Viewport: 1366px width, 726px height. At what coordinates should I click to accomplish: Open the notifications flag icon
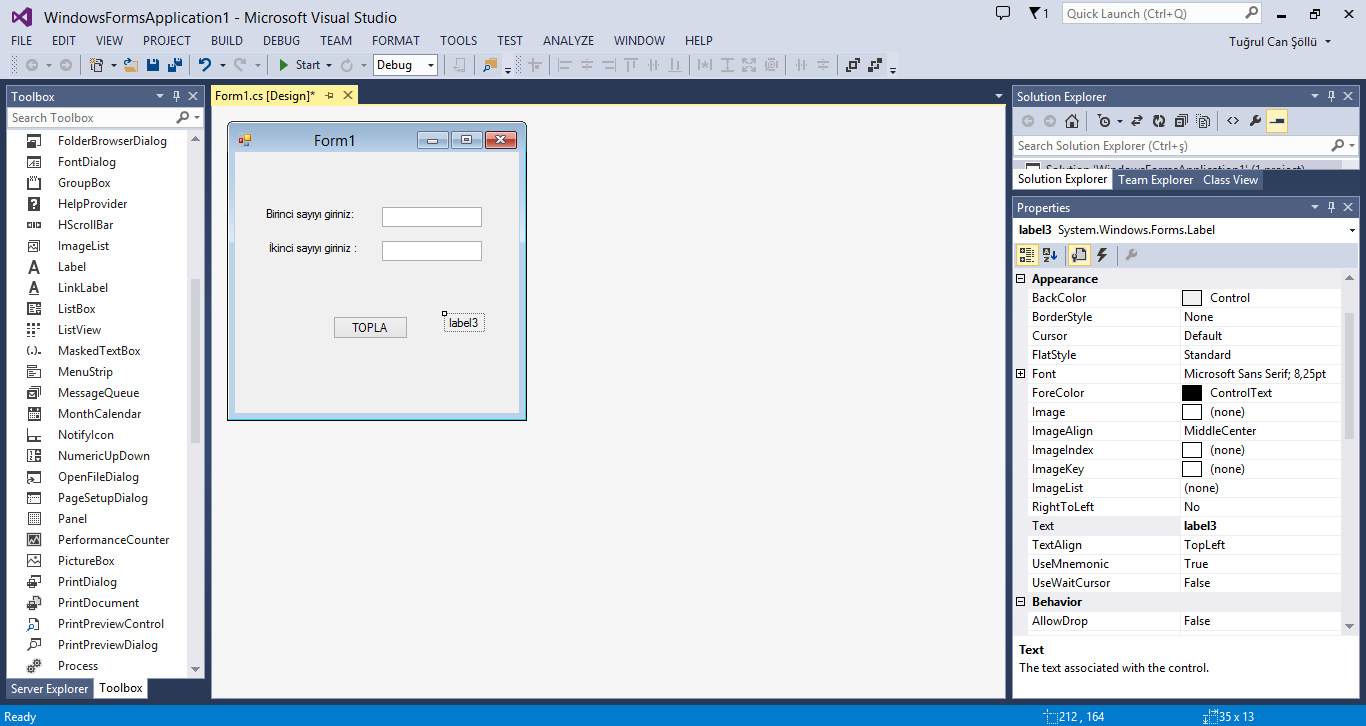point(1038,14)
